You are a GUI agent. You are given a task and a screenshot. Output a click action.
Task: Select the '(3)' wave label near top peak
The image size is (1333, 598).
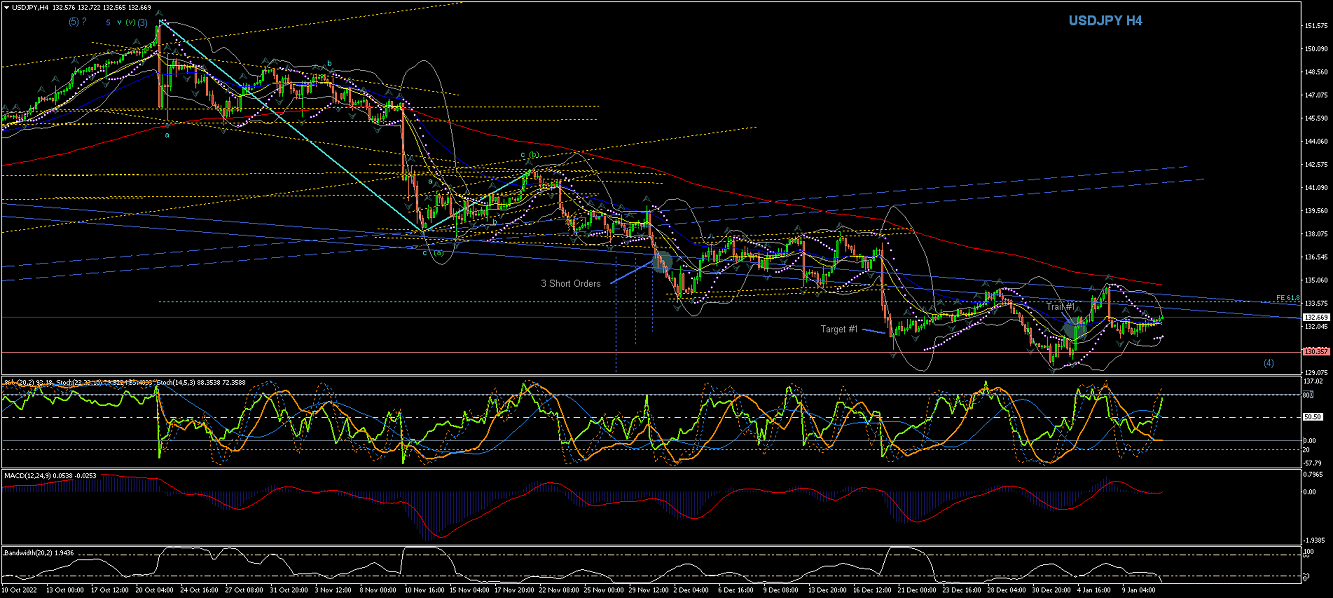[x=143, y=21]
